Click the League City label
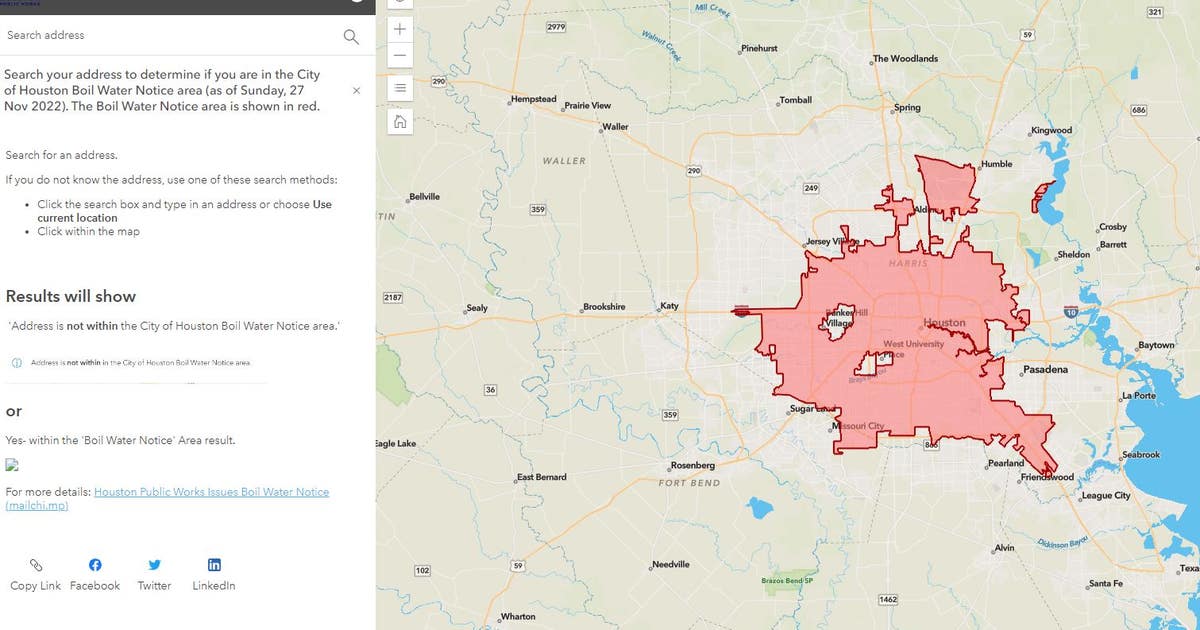Image resolution: width=1200 pixels, height=630 pixels. pos(1106,495)
